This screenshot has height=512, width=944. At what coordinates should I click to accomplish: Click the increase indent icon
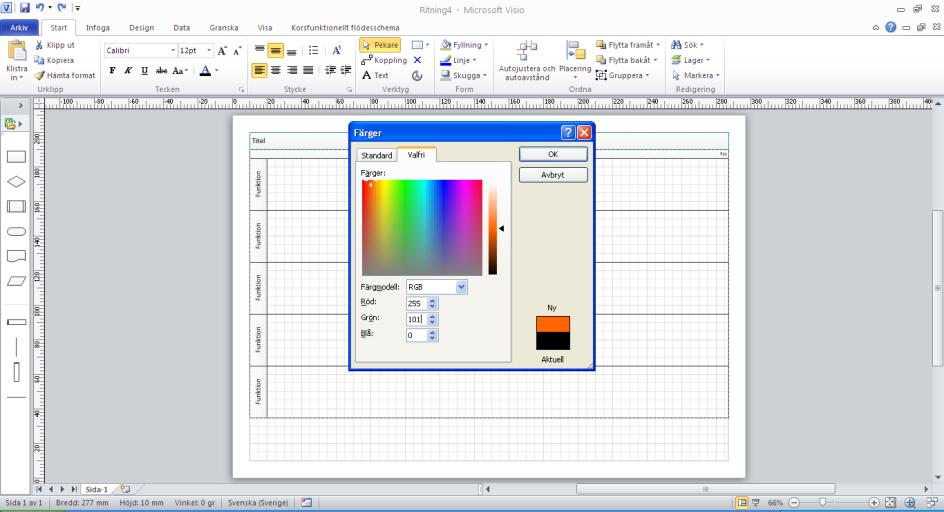[x=346, y=70]
